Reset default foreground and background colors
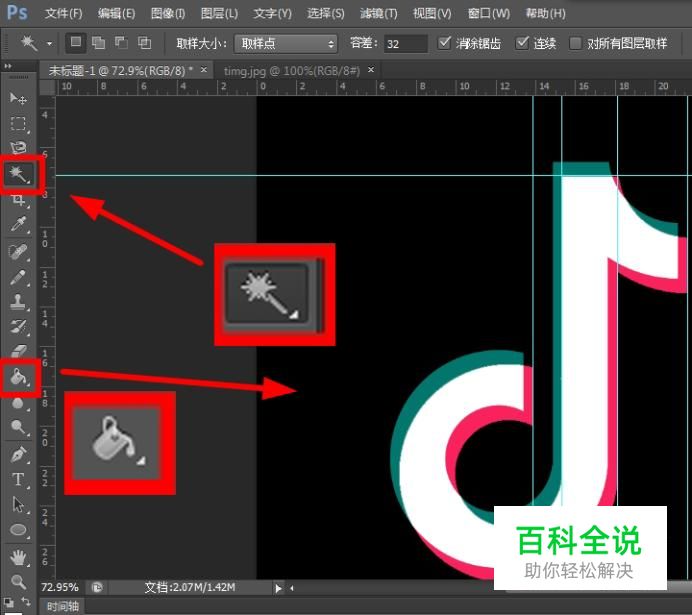Image resolution: width=692 pixels, height=615 pixels. click(8, 602)
